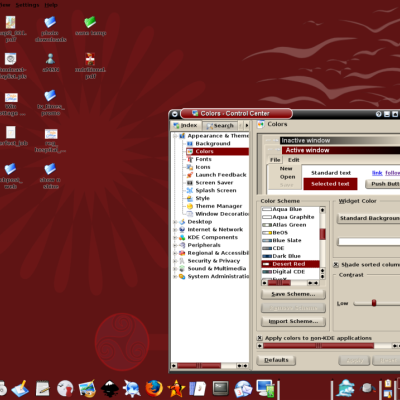Click the help icon in the Control Center titlebar
The height and width of the screenshot is (400, 400).
click(378, 114)
